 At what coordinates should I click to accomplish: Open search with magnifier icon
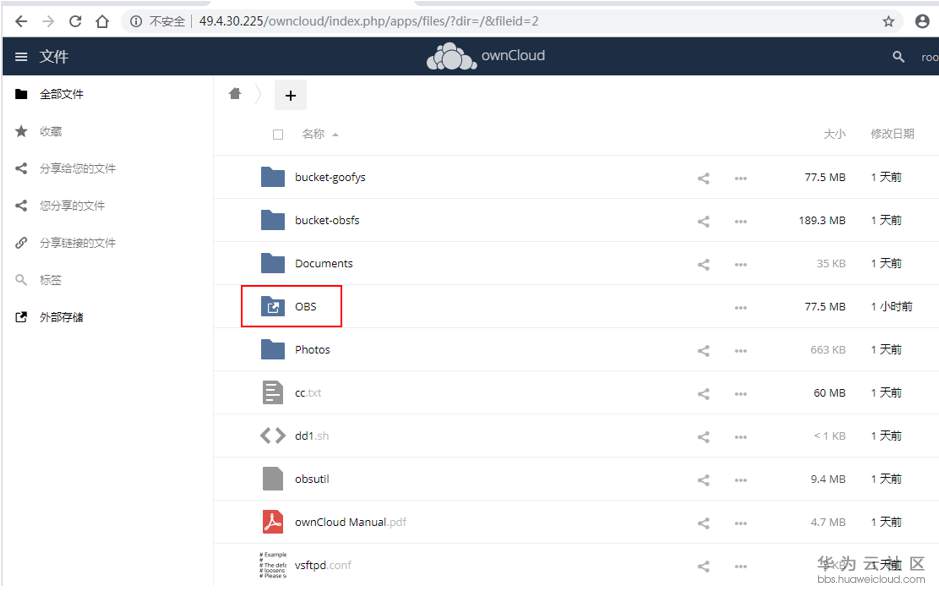(x=898, y=57)
